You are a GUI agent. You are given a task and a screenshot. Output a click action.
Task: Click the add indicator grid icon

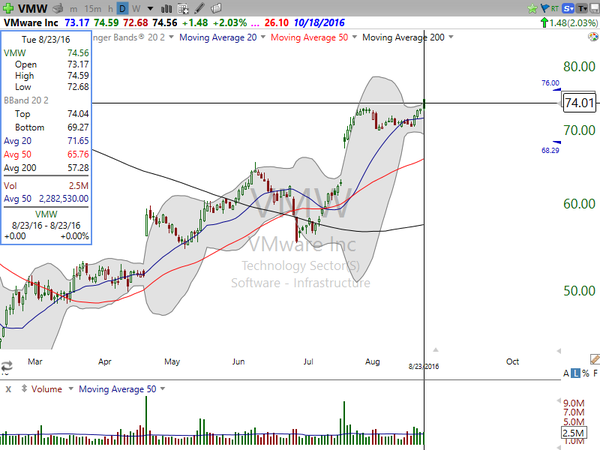[x=183, y=8]
